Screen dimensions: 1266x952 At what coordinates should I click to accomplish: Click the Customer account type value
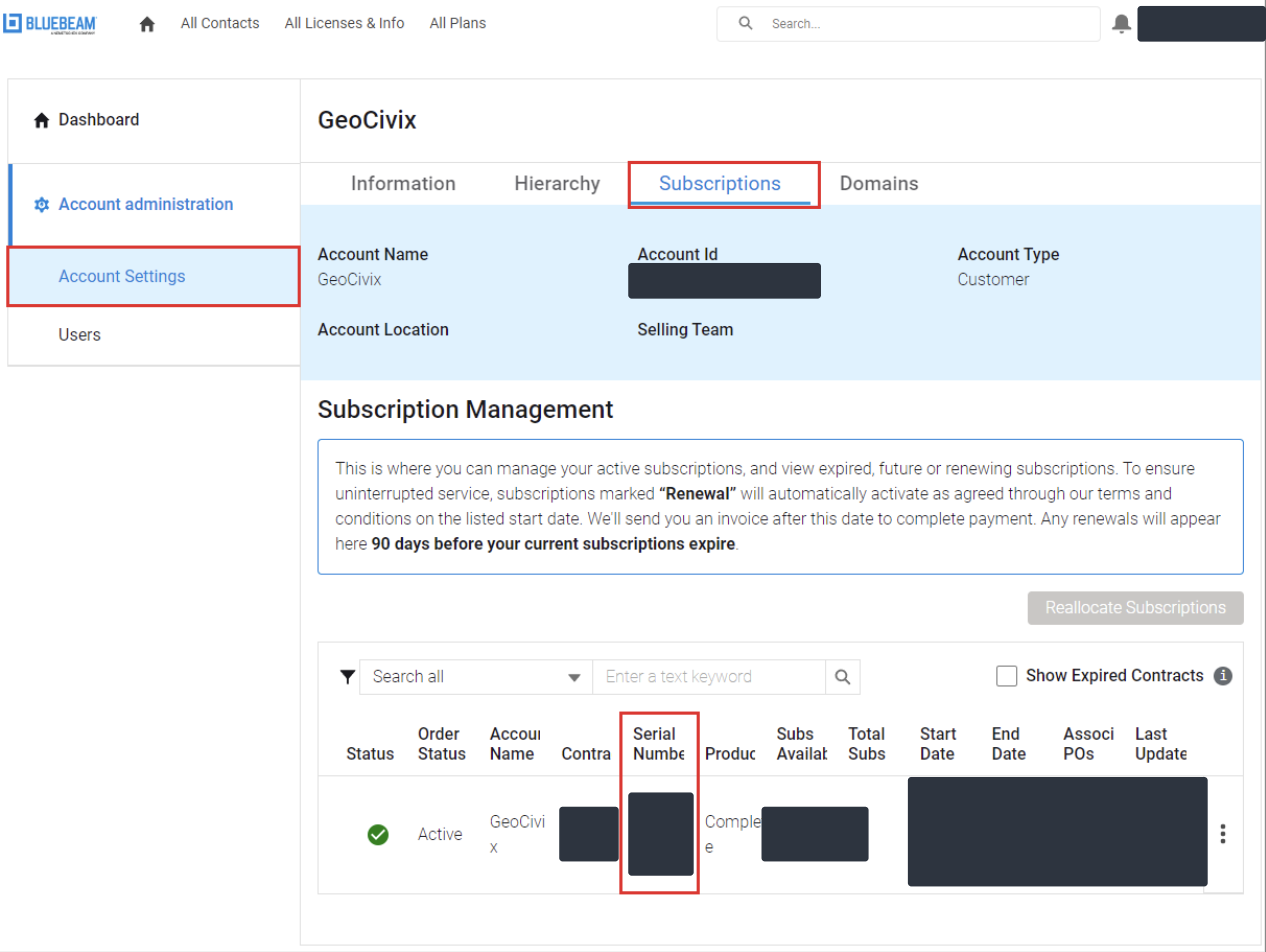(993, 280)
